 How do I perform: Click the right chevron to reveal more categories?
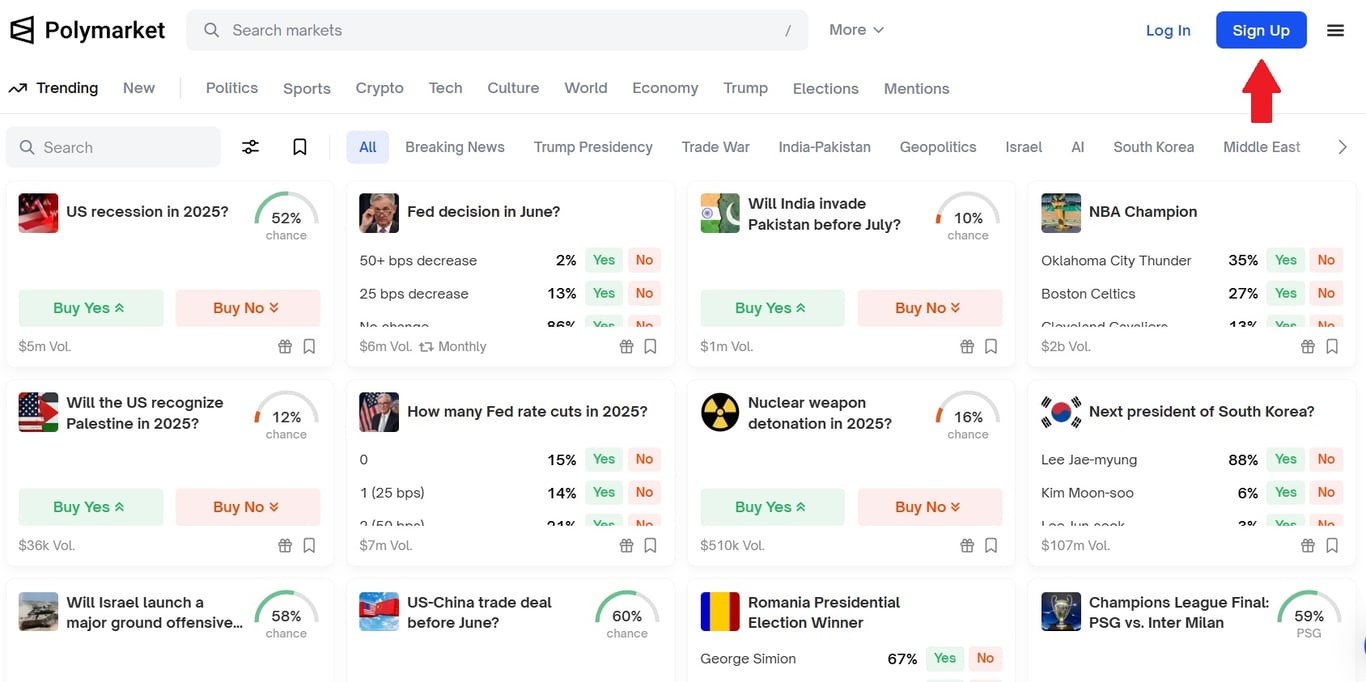pos(1343,146)
